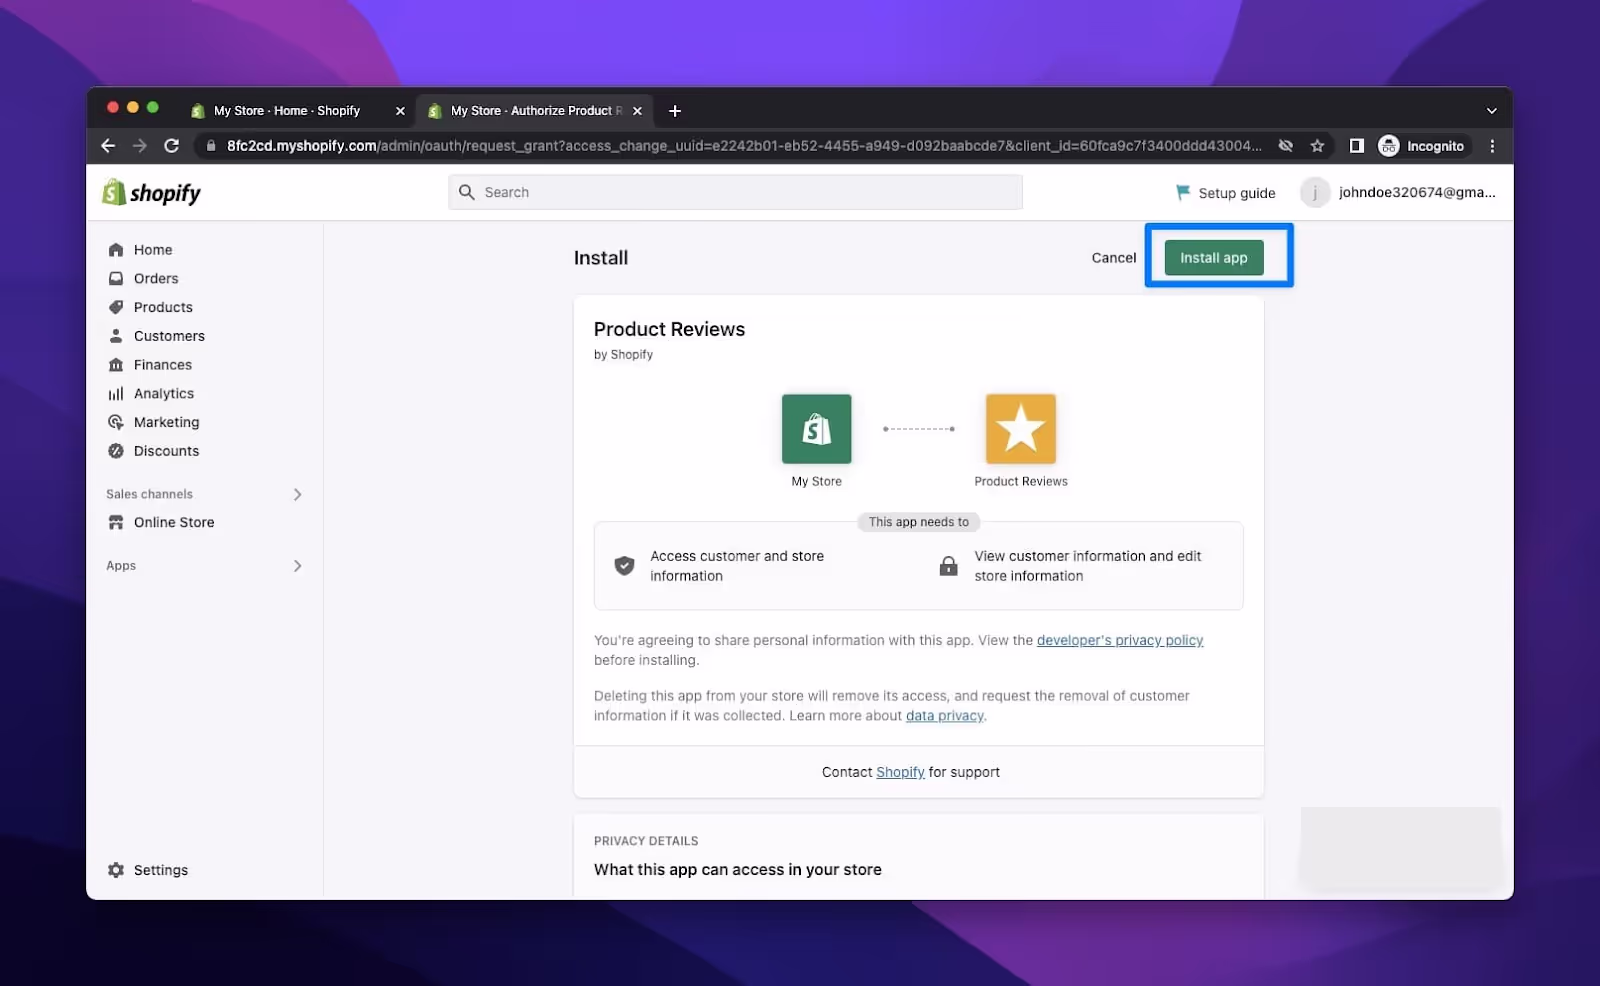The width and height of the screenshot is (1600, 986).
Task: Open Analytics via its bar chart icon
Action: click(116, 394)
